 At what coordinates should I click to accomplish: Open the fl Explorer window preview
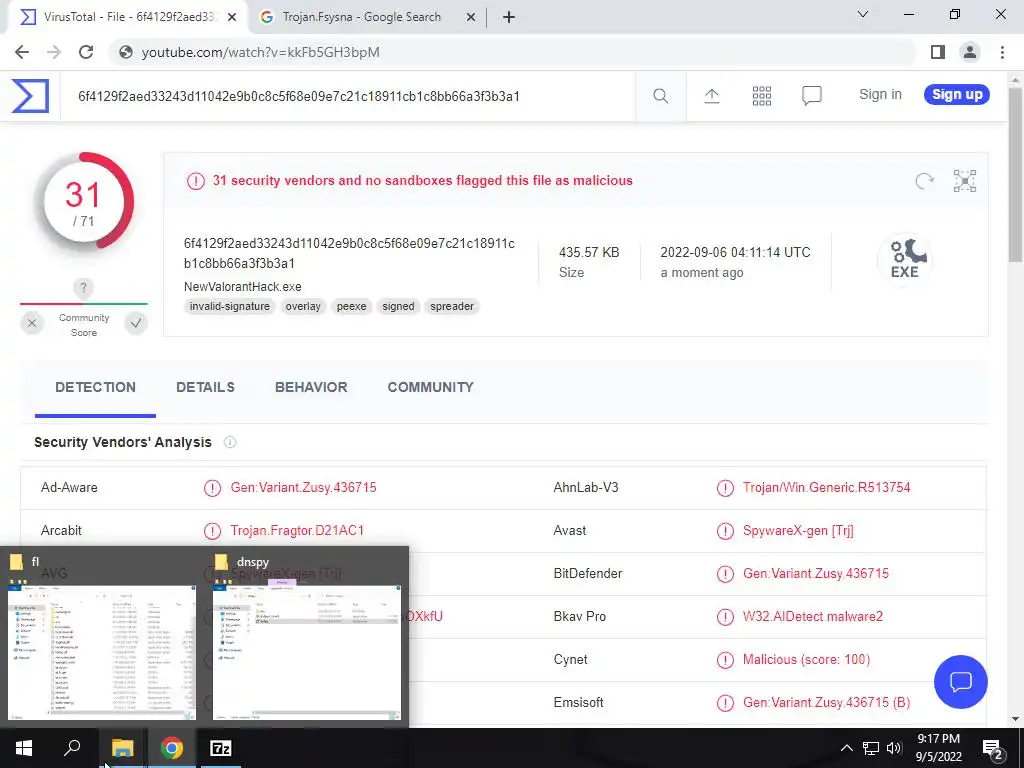tap(102, 637)
